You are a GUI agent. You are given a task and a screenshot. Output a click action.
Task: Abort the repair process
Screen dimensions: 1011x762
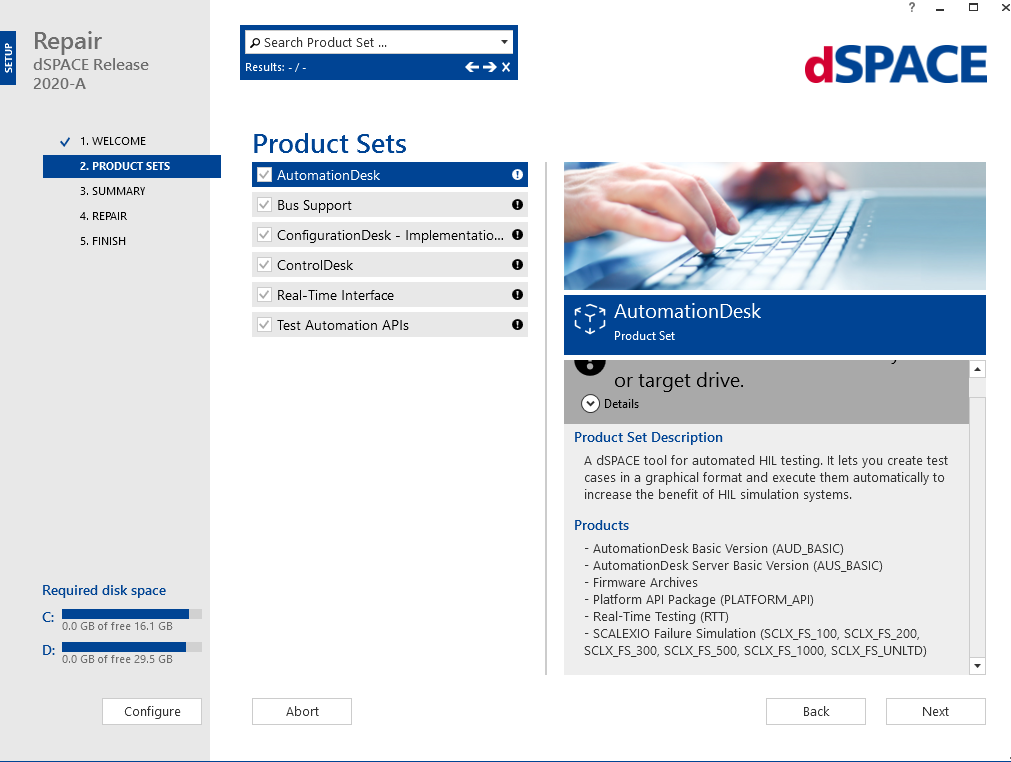tap(301, 711)
